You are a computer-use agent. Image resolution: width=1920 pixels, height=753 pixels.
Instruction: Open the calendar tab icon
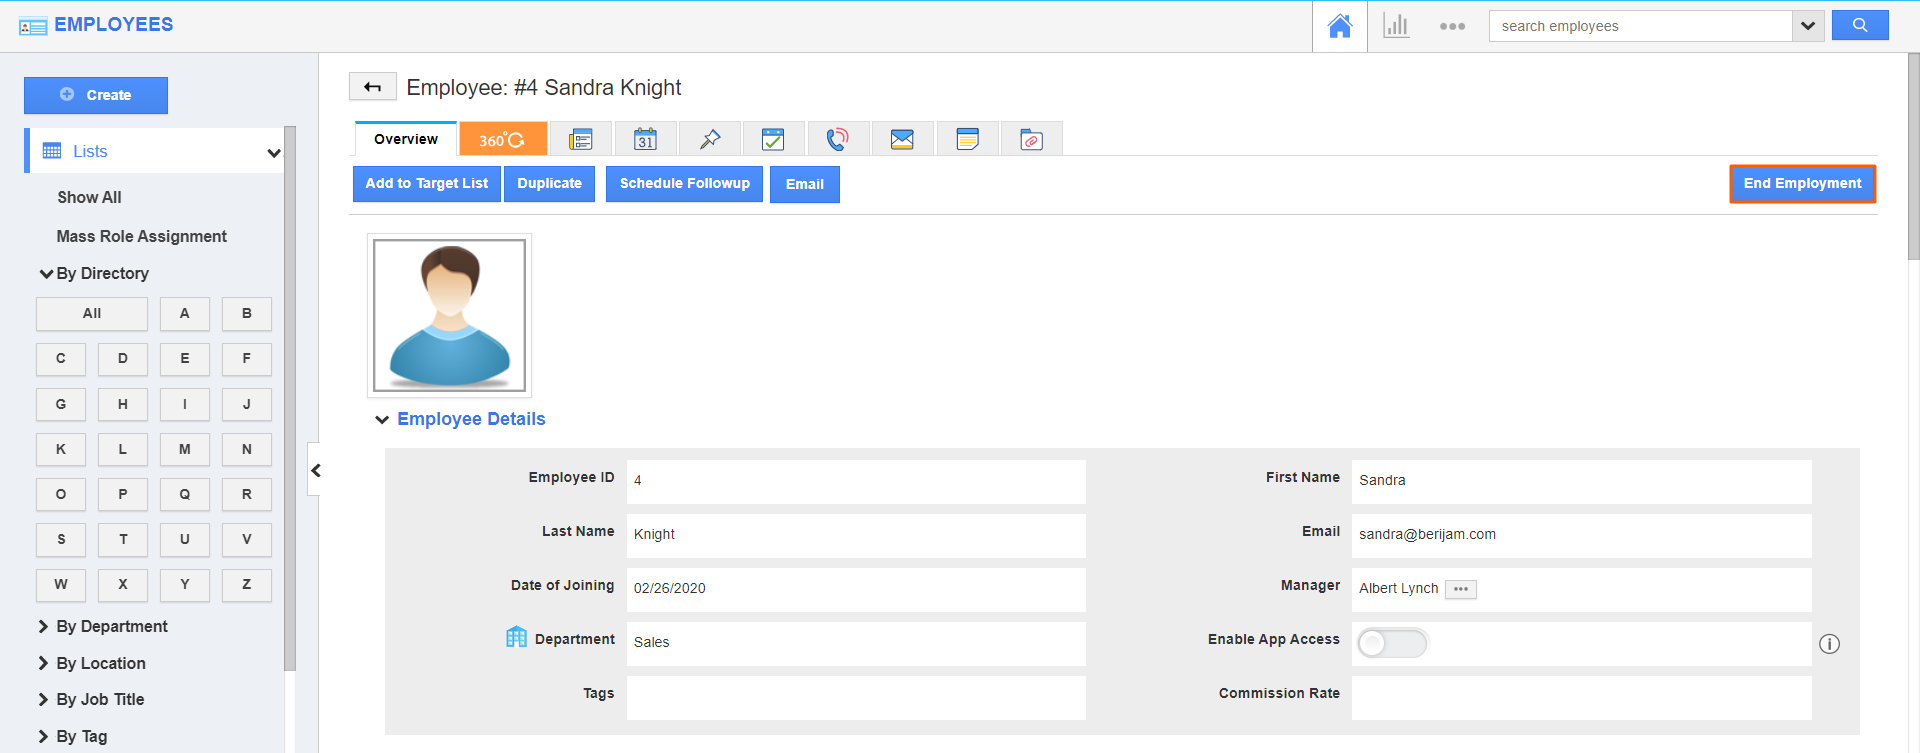click(x=645, y=139)
